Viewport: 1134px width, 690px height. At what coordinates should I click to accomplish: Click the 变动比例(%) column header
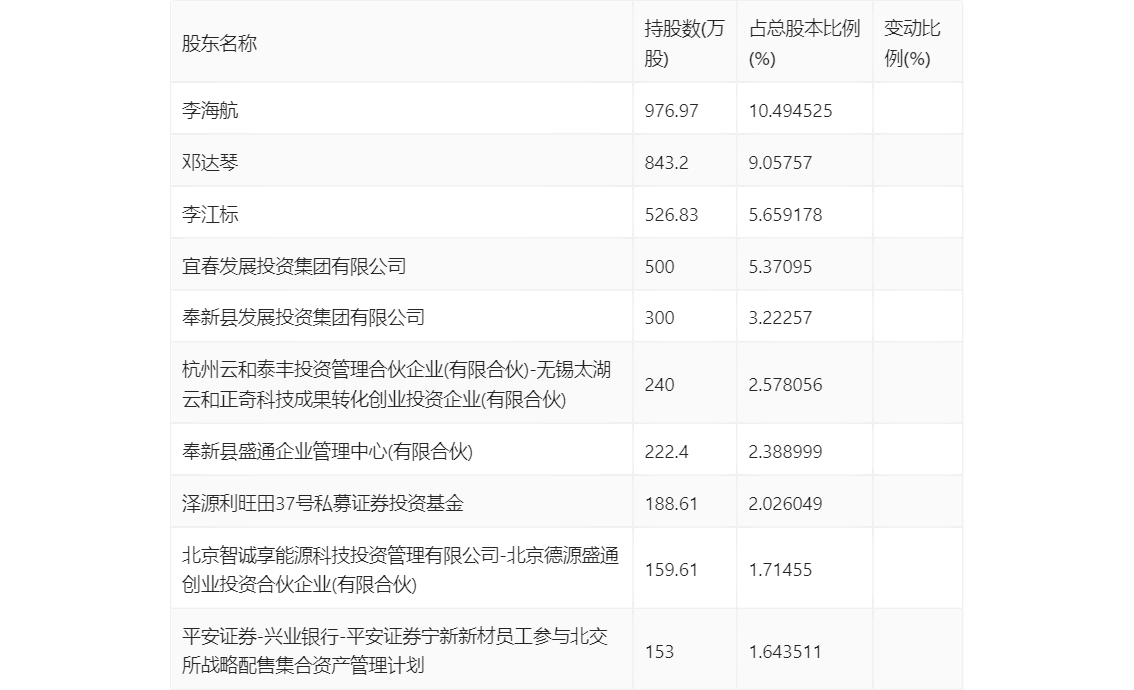click(912, 43)
